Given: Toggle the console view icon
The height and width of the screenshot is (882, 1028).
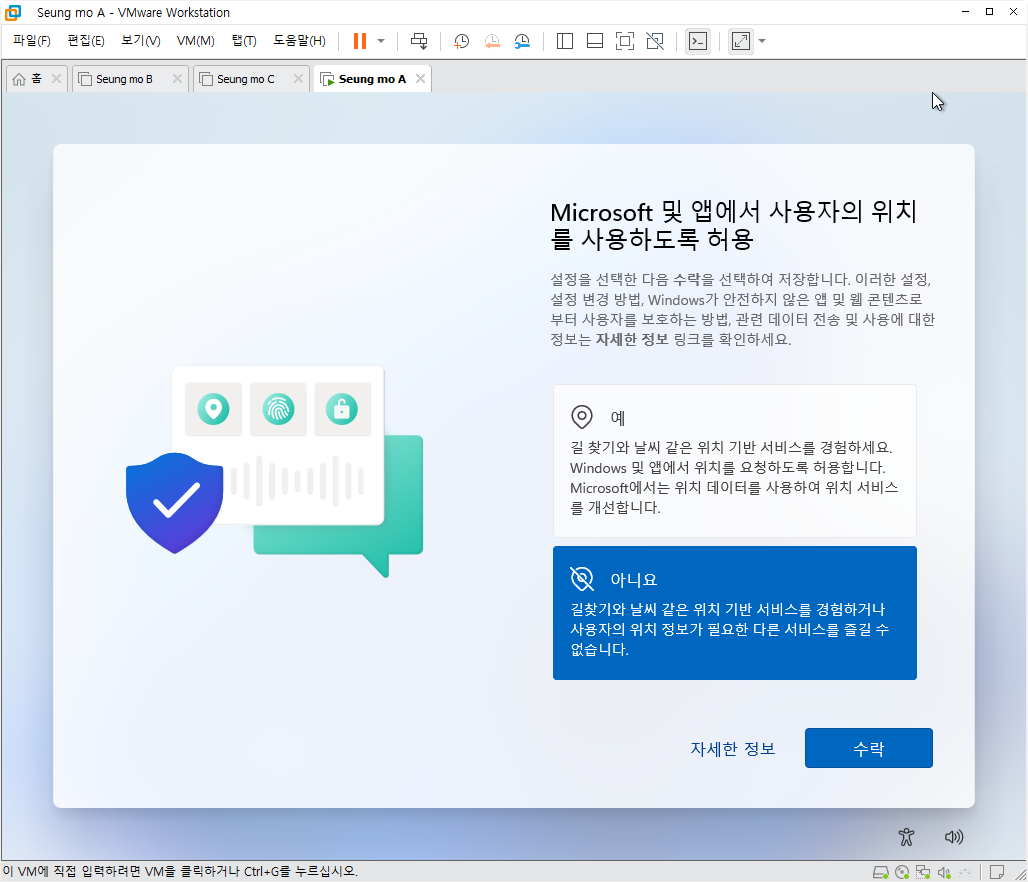Looking at the screenshot, I should tap(698, 41).
